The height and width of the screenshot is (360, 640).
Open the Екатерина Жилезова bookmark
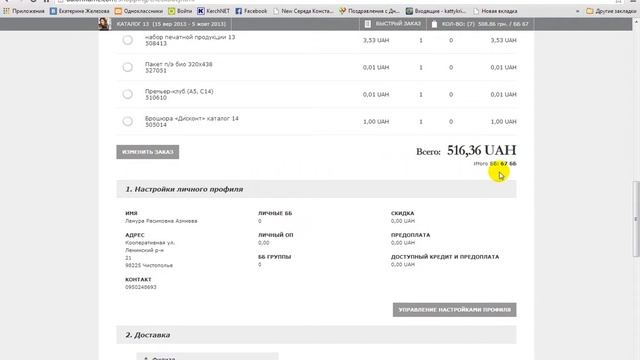click(x=80, y=11)
